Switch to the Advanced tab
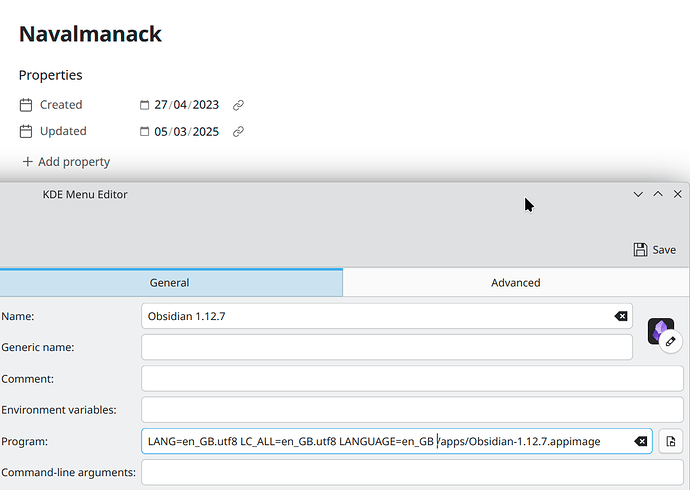Image resolution: width=690 pixels, height=490 pixels. (516, 283)
